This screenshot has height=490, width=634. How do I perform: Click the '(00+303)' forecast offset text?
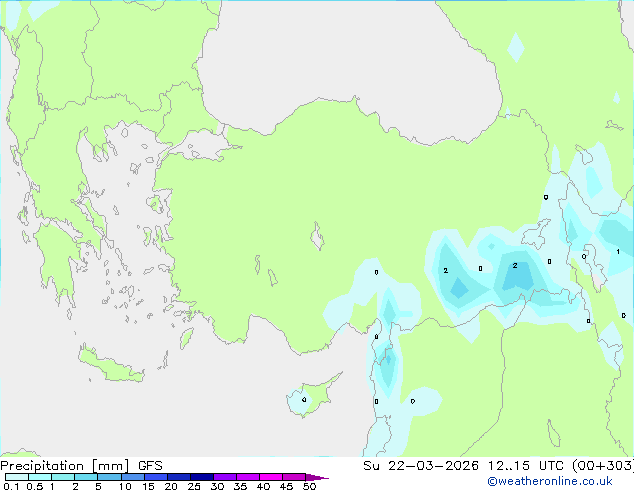[603, 466]
